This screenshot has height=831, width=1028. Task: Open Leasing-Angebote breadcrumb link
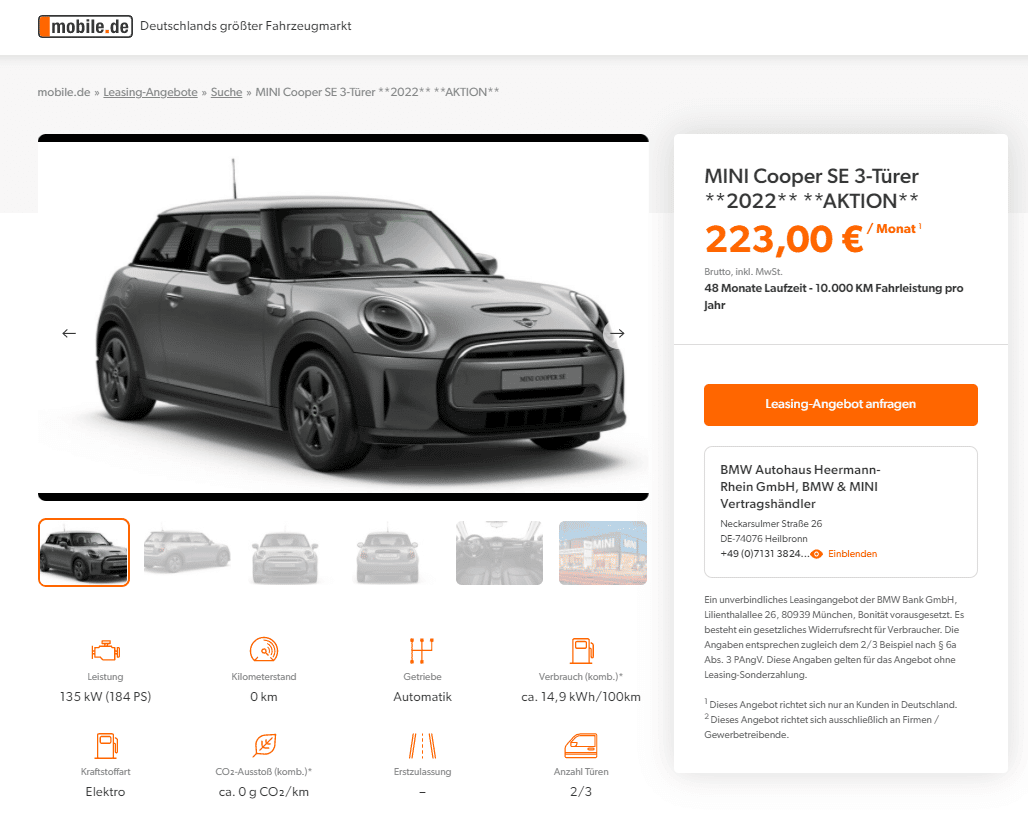click(x=150, y=92)
